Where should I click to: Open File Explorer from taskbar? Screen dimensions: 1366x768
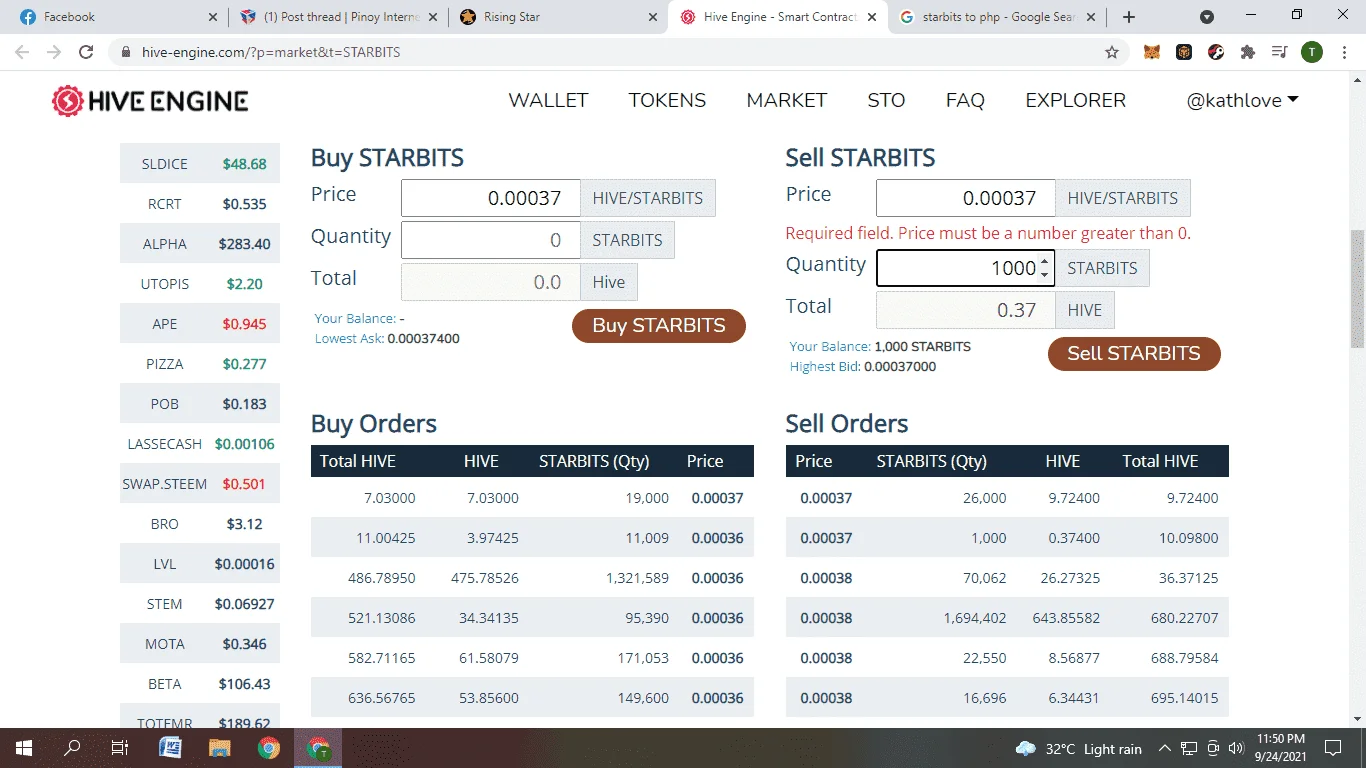click(220, 748)
